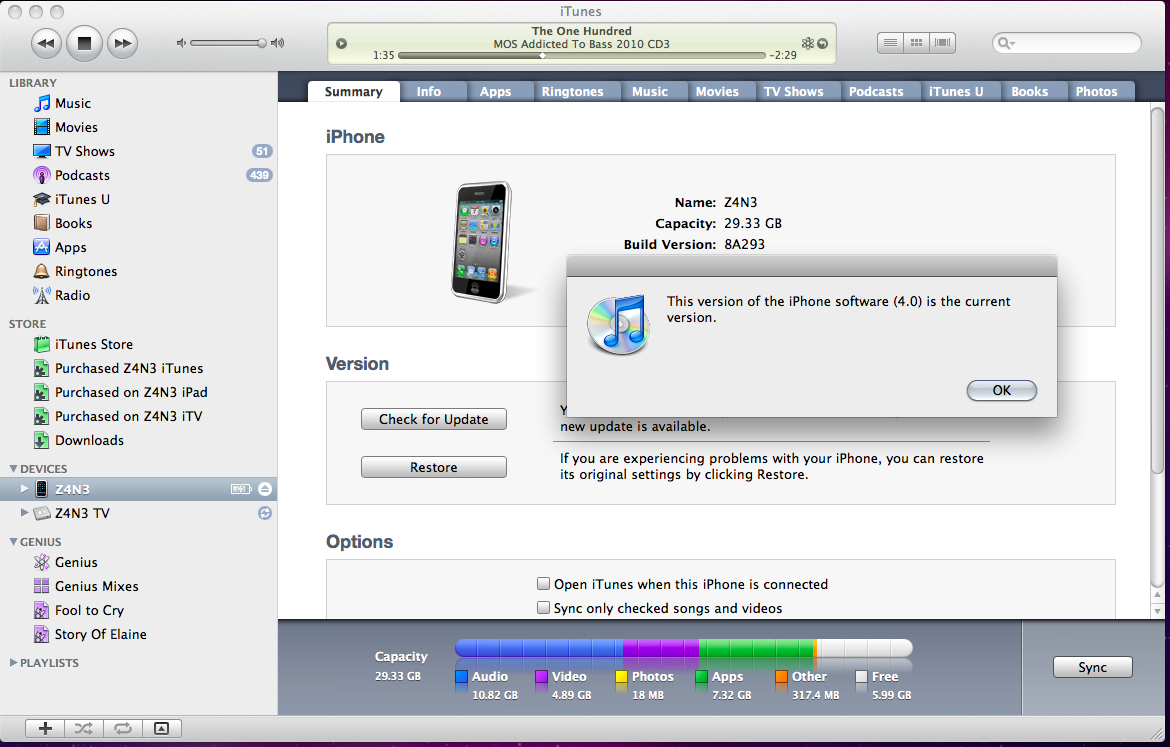Click the Restore button
This screenshot has height=747, width=1170.
[x=434, y=467]
